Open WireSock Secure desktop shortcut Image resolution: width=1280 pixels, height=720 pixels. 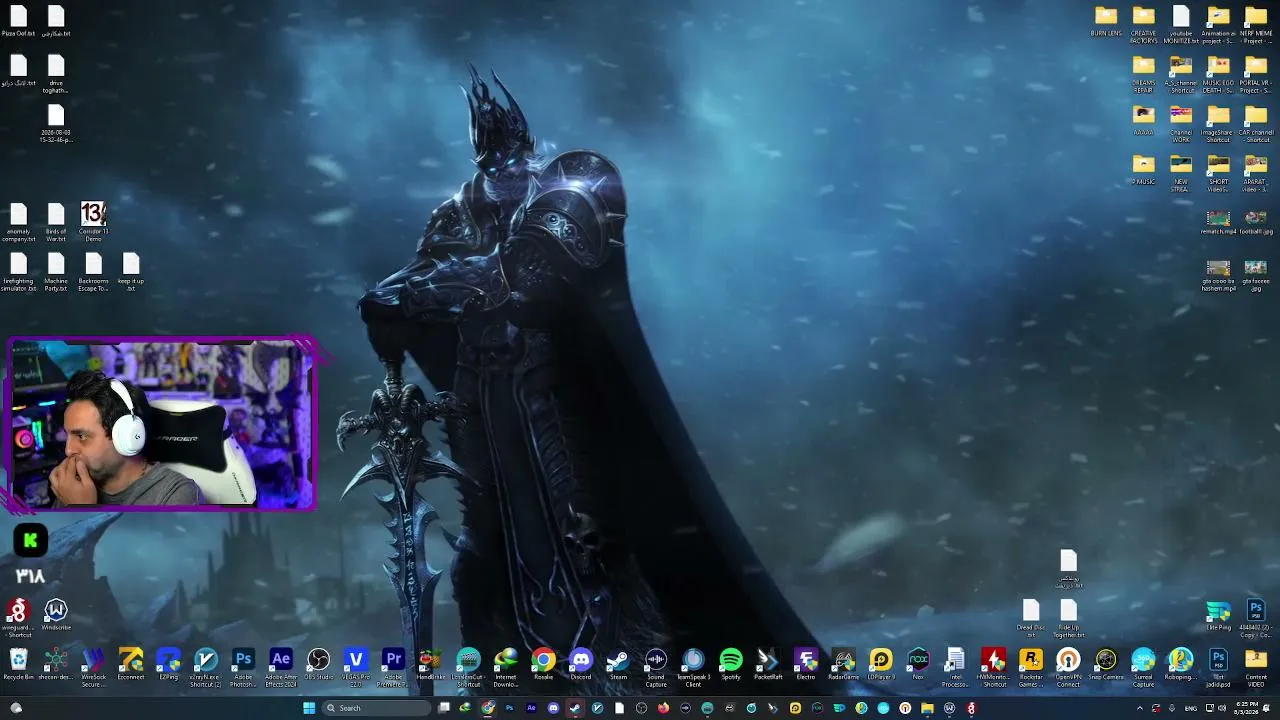tap(93, 667)
